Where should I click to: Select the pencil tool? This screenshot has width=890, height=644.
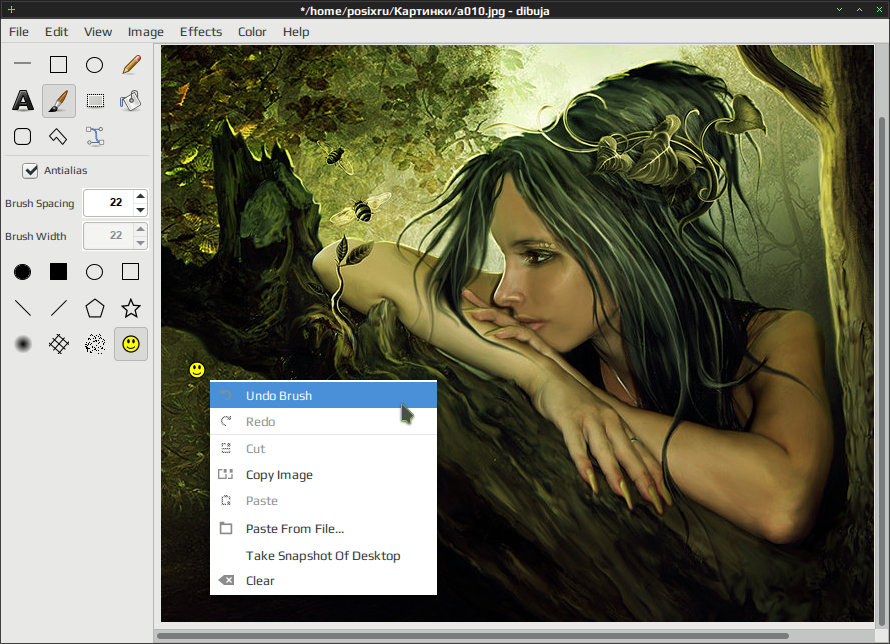pyautogui.click(x=131, y=64)
